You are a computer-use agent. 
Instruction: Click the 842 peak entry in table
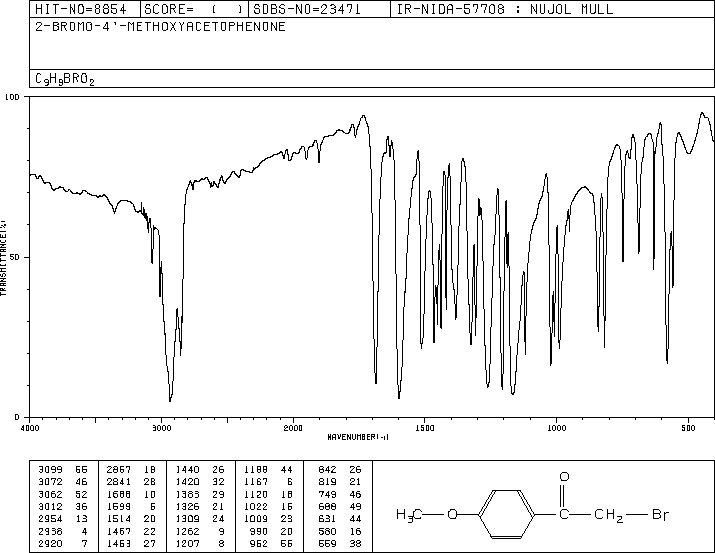[340, 469]
